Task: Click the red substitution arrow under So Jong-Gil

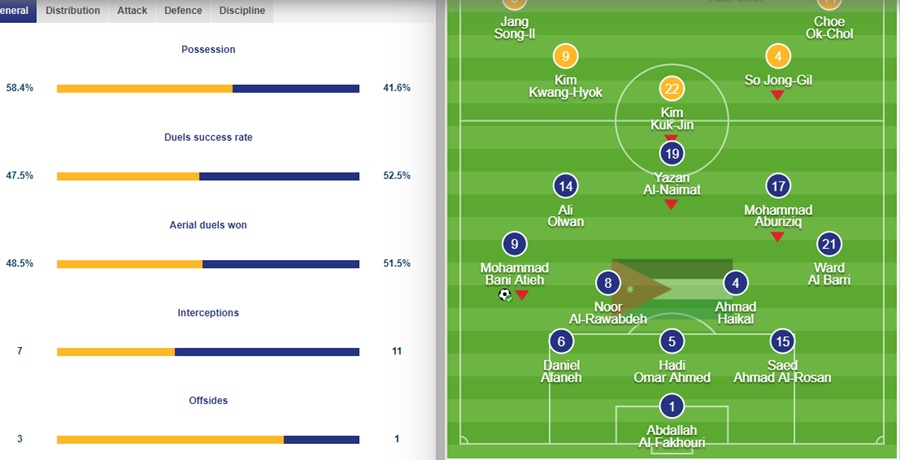Action: 776,95
